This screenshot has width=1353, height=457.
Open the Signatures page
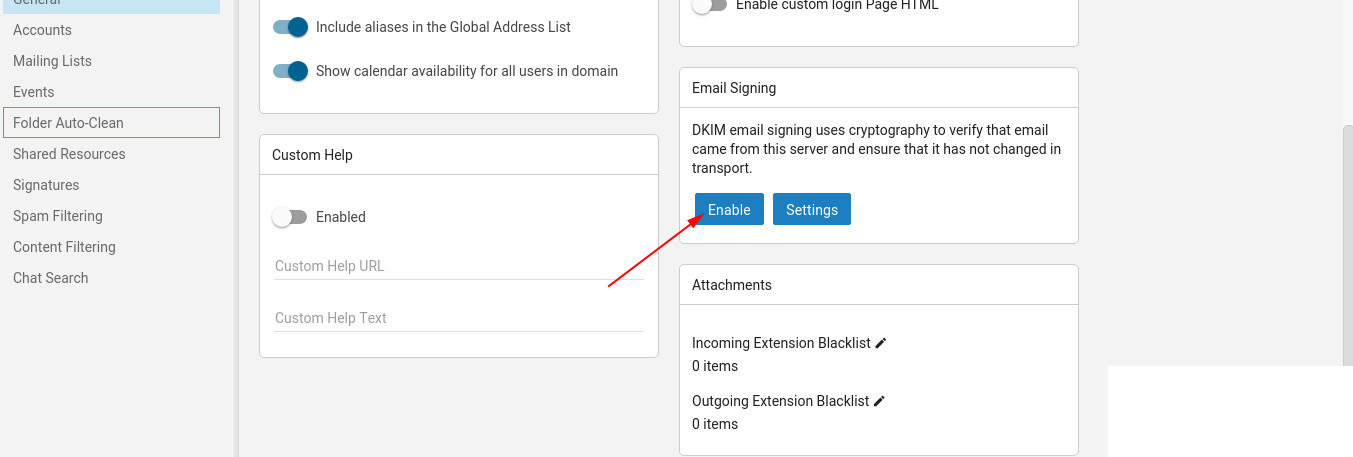click(x=46, y=185)
